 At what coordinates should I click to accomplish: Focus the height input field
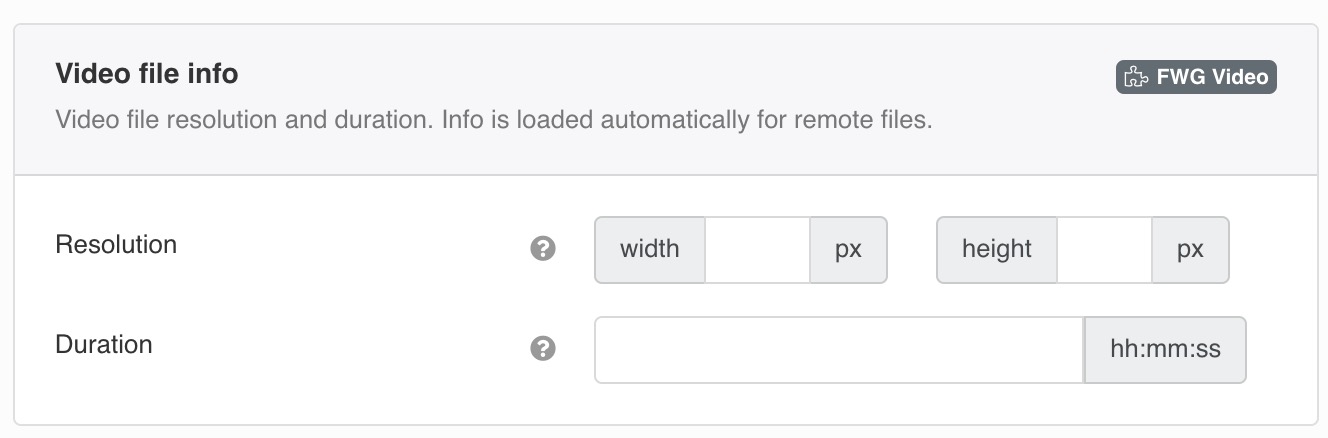click(1104, 250)
